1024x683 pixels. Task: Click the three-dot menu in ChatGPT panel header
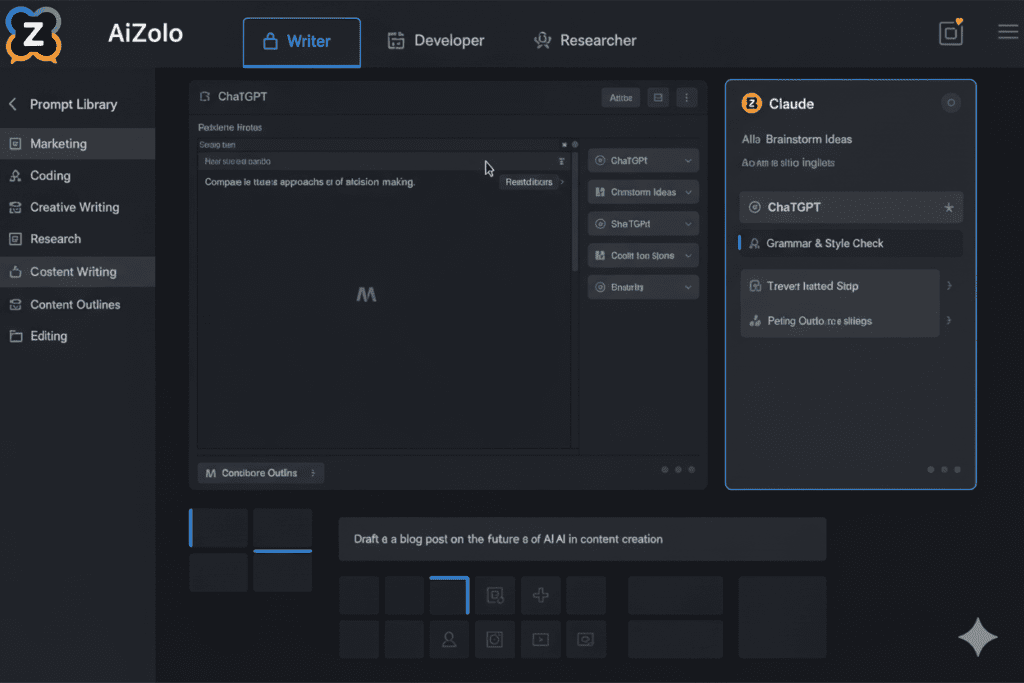click(685, 97)
